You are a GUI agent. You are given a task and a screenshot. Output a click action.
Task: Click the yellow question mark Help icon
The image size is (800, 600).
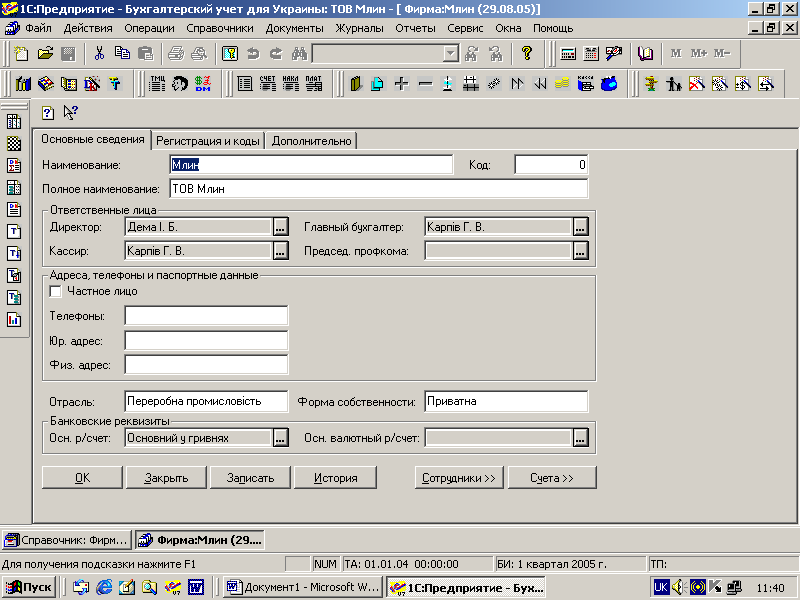pos(527,54)
